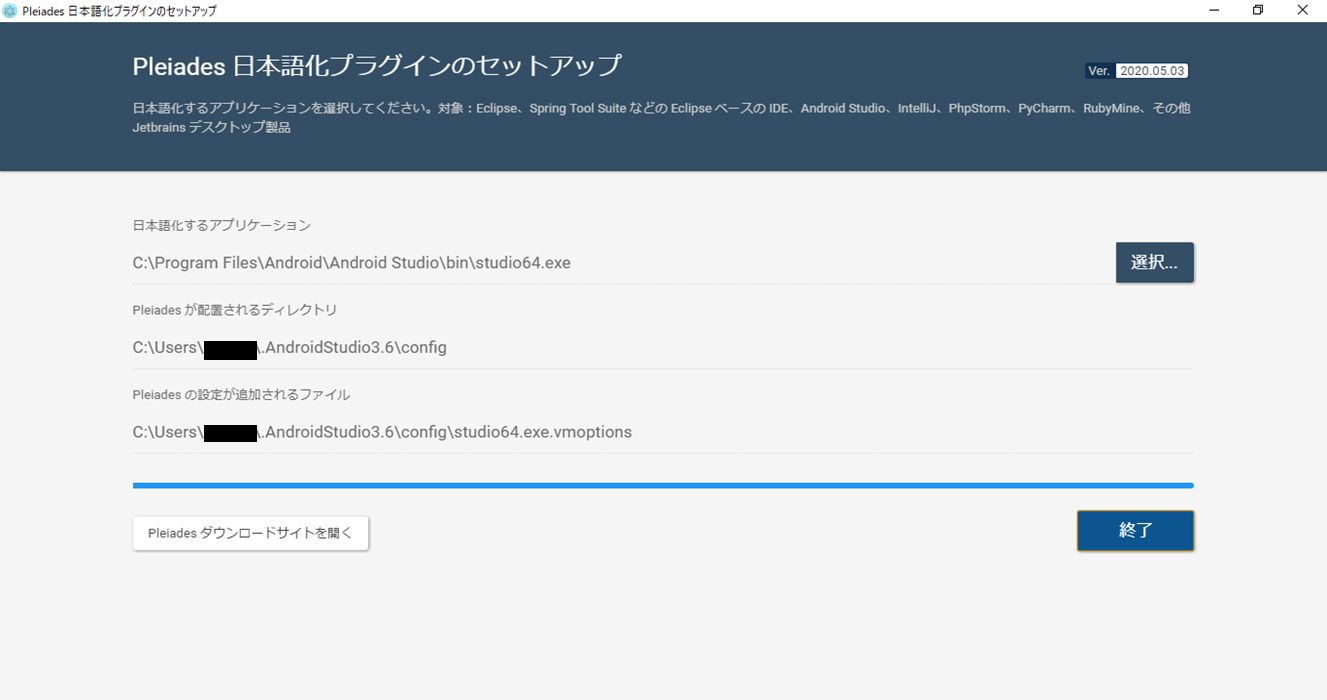This screenshot has height=700, width=1327.
Task: Select the studio64.exe.vmoptions file path text
Action: 382,433
